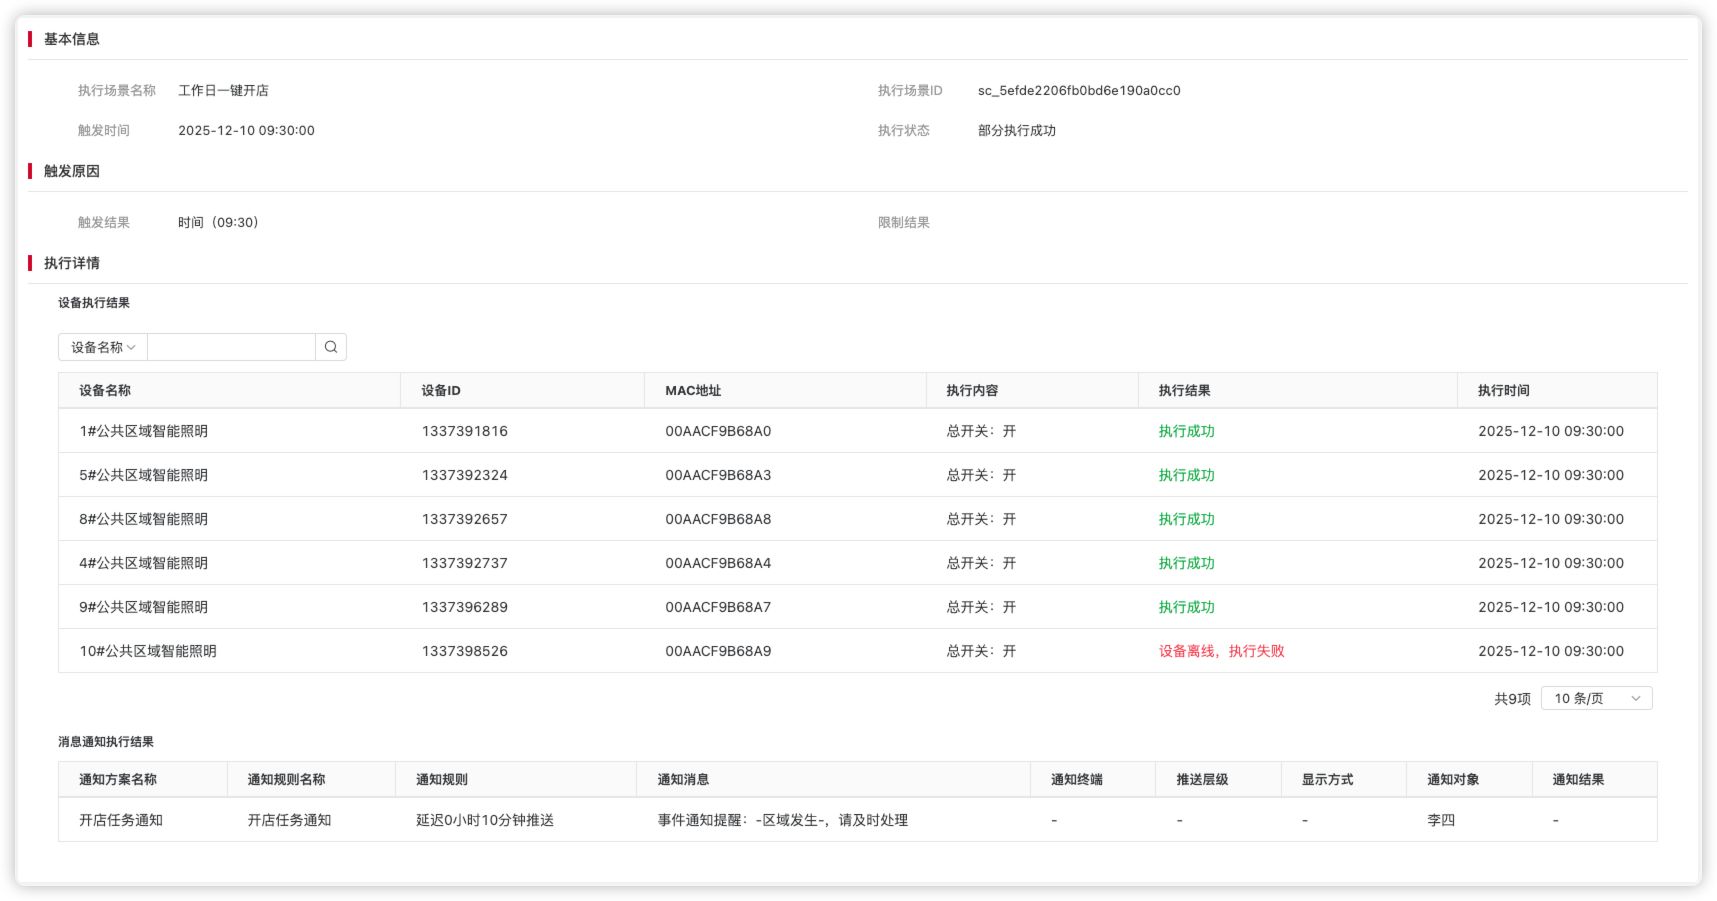1717x901 pixels.
Task: Click the 执行详情 section heading
Action: [72, 263]
